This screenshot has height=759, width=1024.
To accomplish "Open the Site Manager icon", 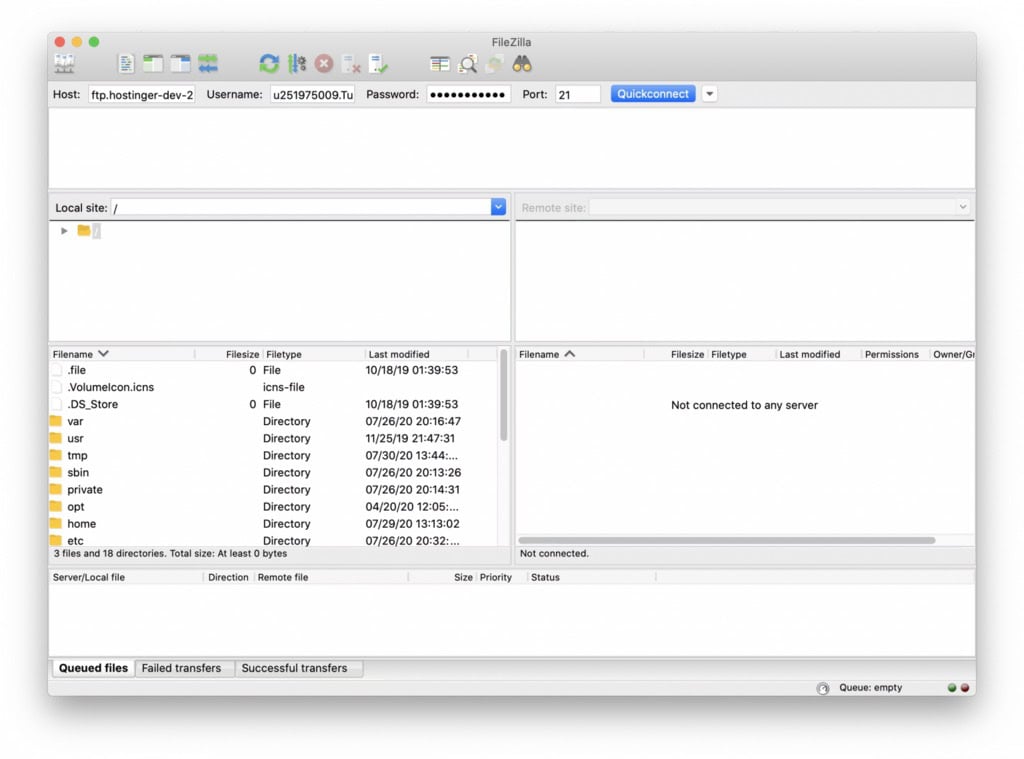I will pos(64,64).
